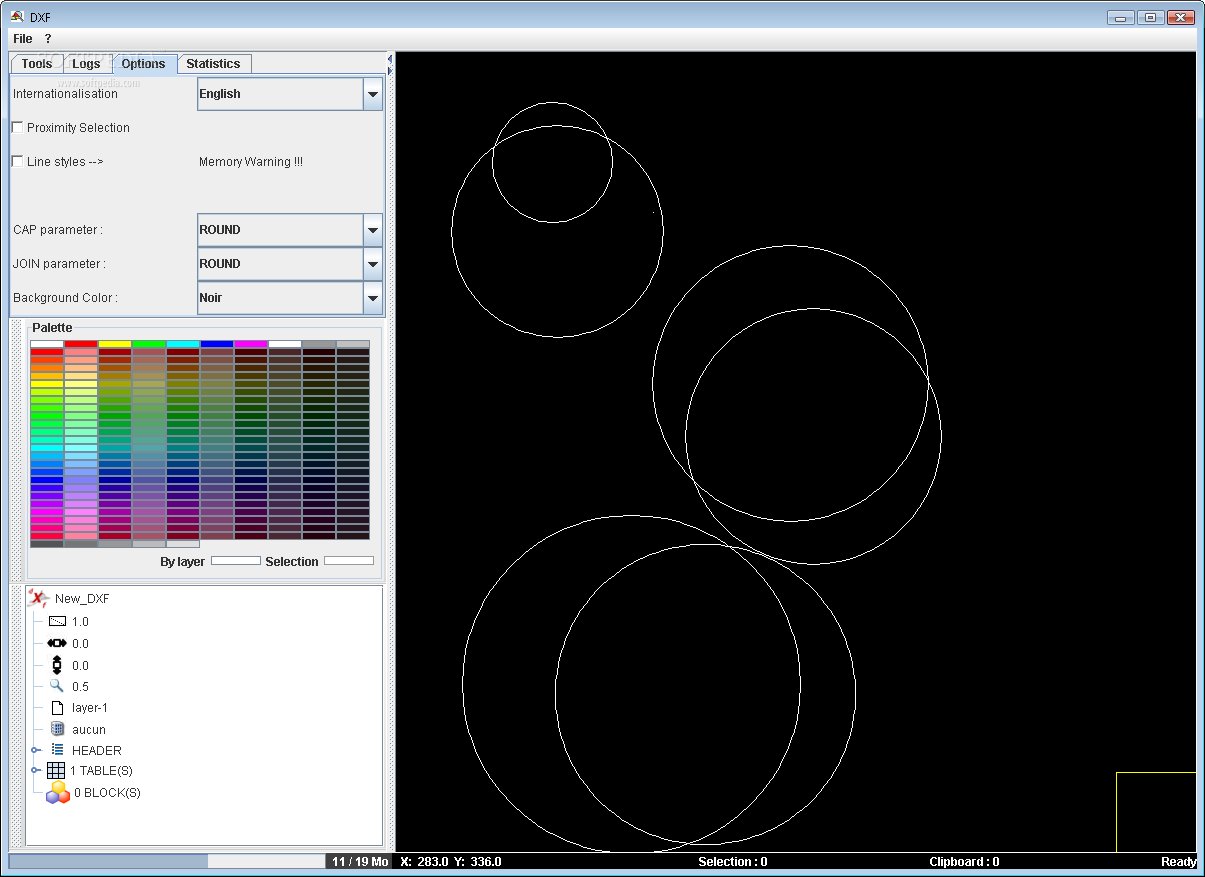Expand the HEADER tree node

pyautogui.click(x=35, y=750)
